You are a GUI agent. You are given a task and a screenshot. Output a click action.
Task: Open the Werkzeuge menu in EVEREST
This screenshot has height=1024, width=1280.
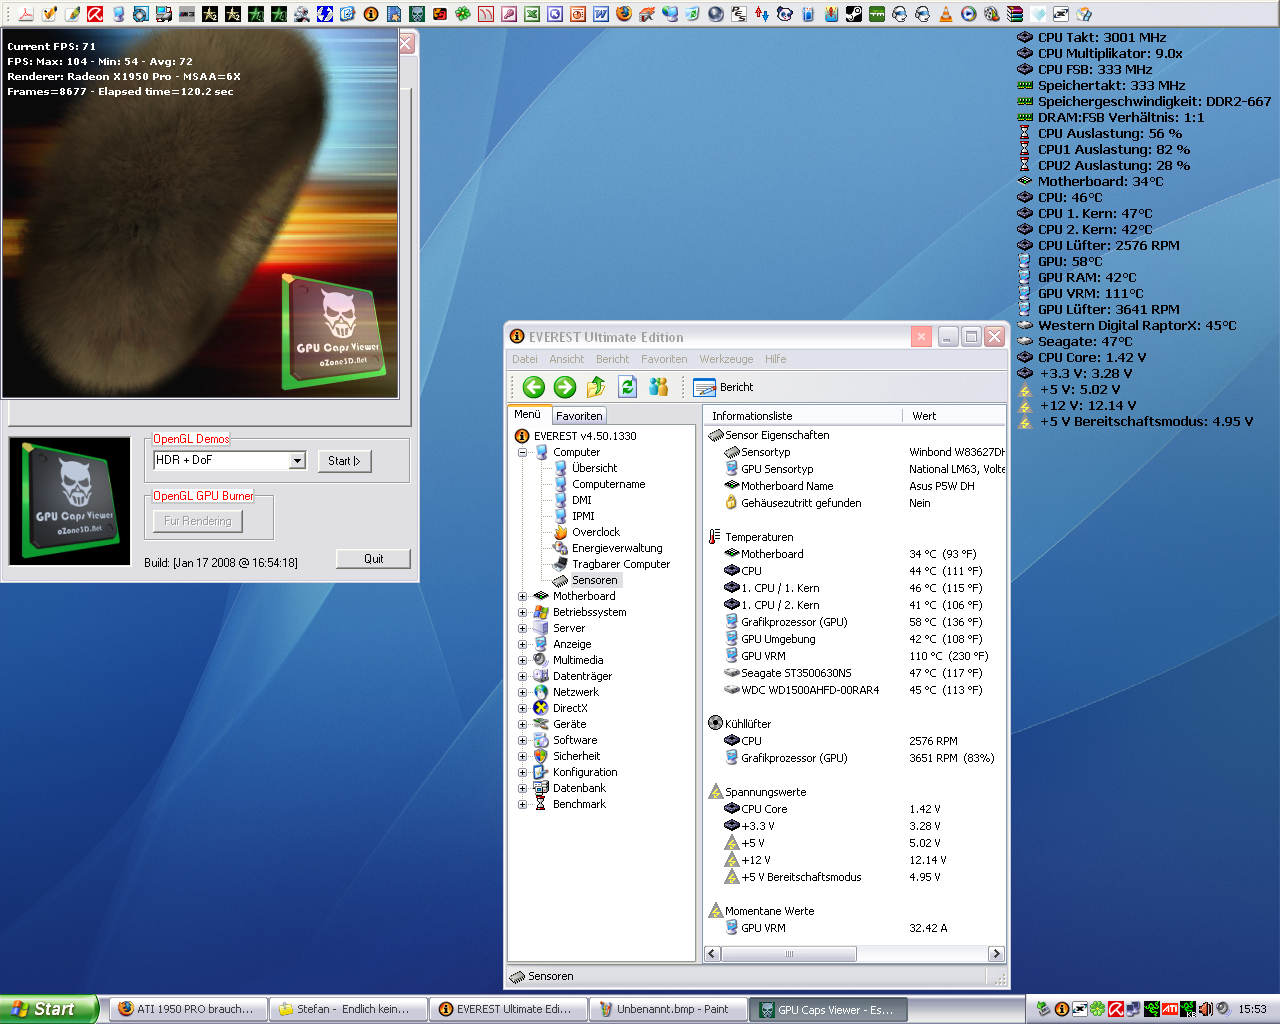pos(726,359)
